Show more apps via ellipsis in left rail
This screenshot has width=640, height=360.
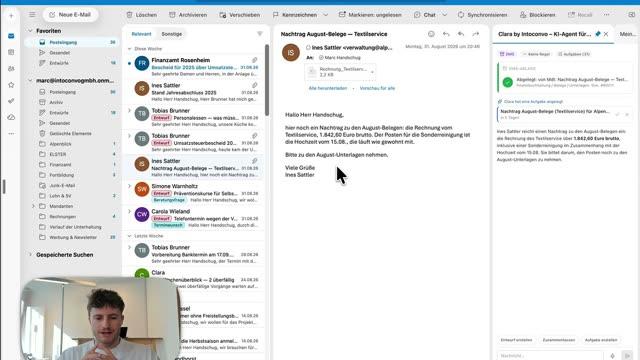(x=11, y=133)
